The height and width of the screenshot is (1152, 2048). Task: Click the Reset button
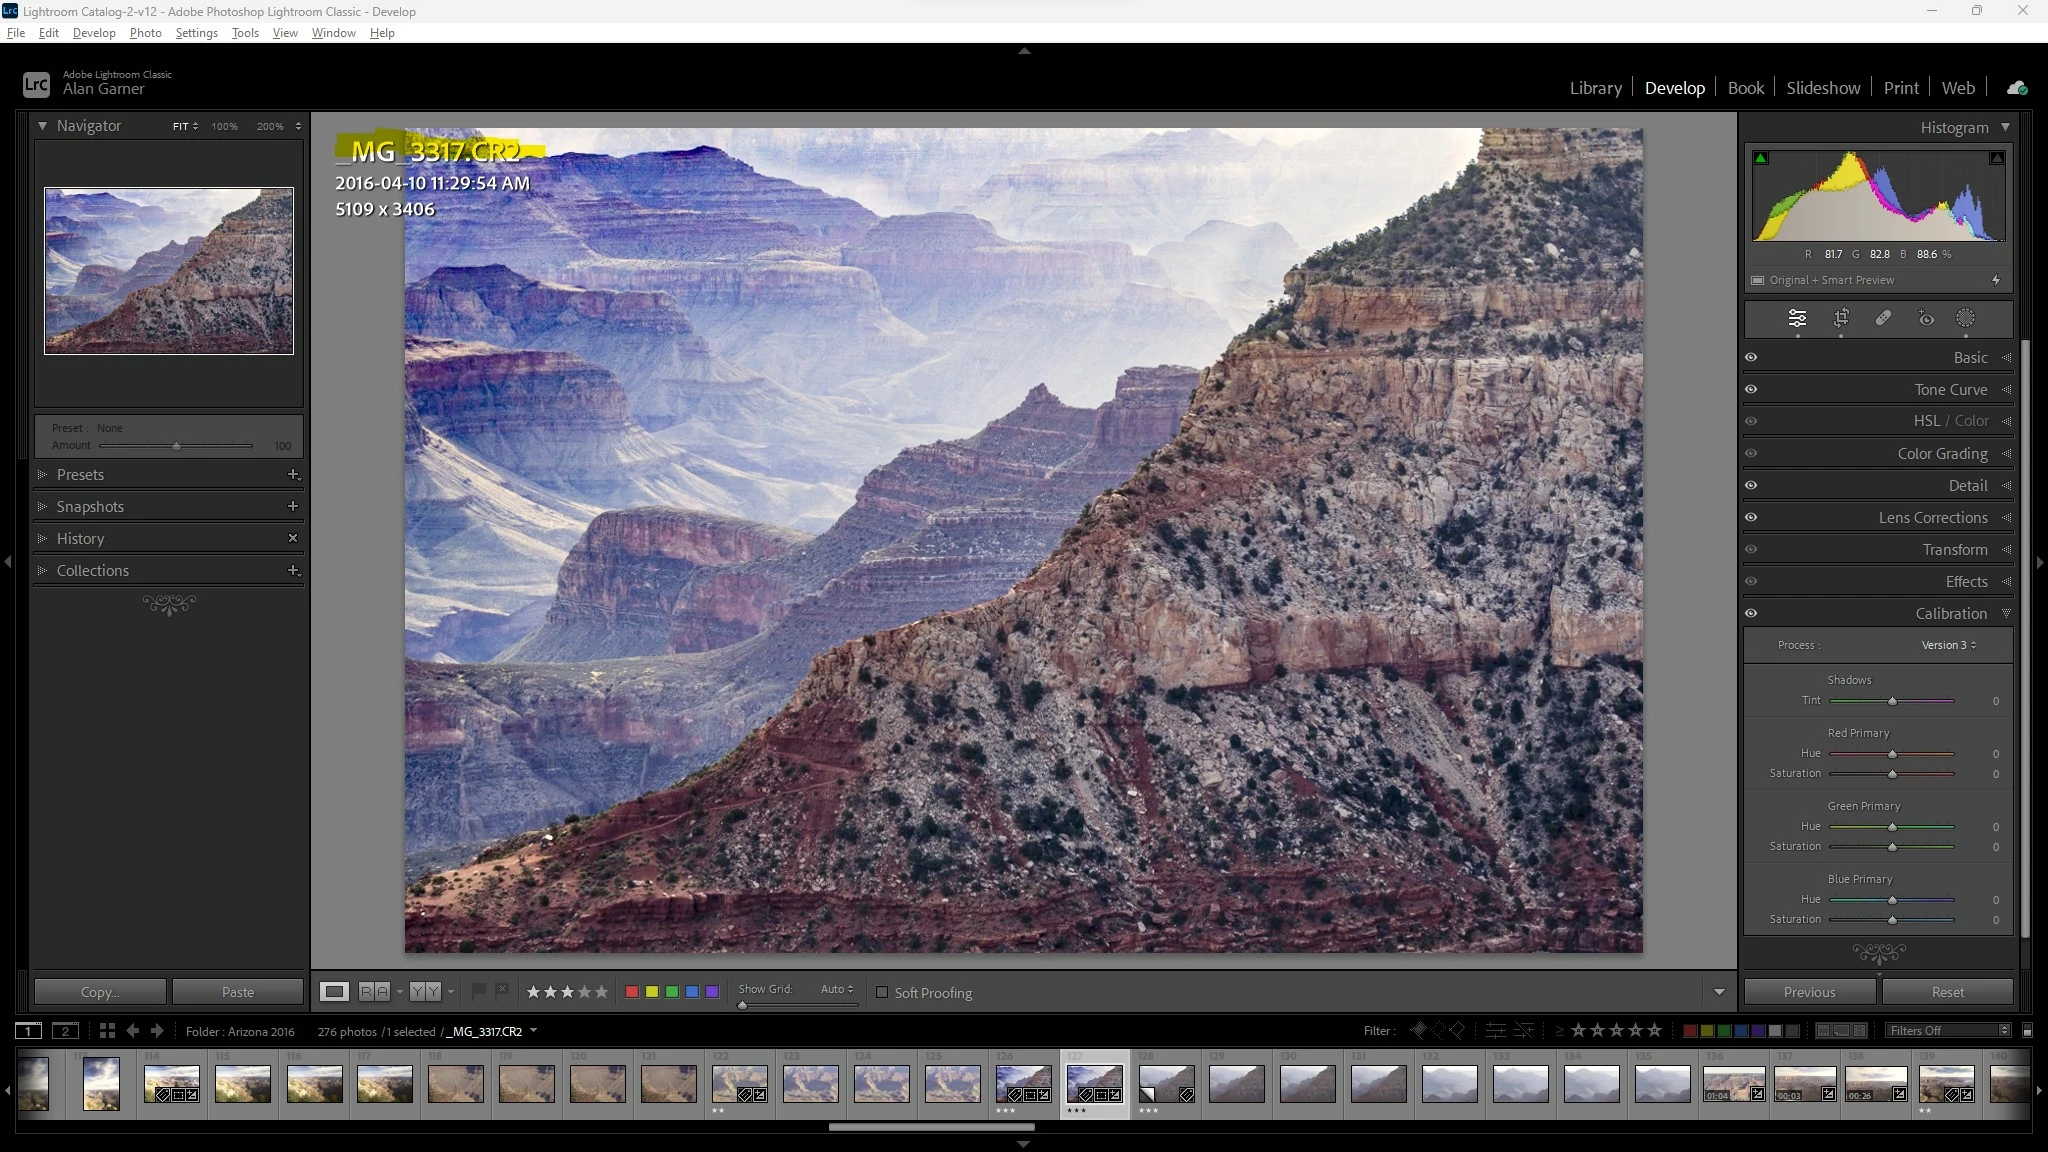[x=1947, y=992]
